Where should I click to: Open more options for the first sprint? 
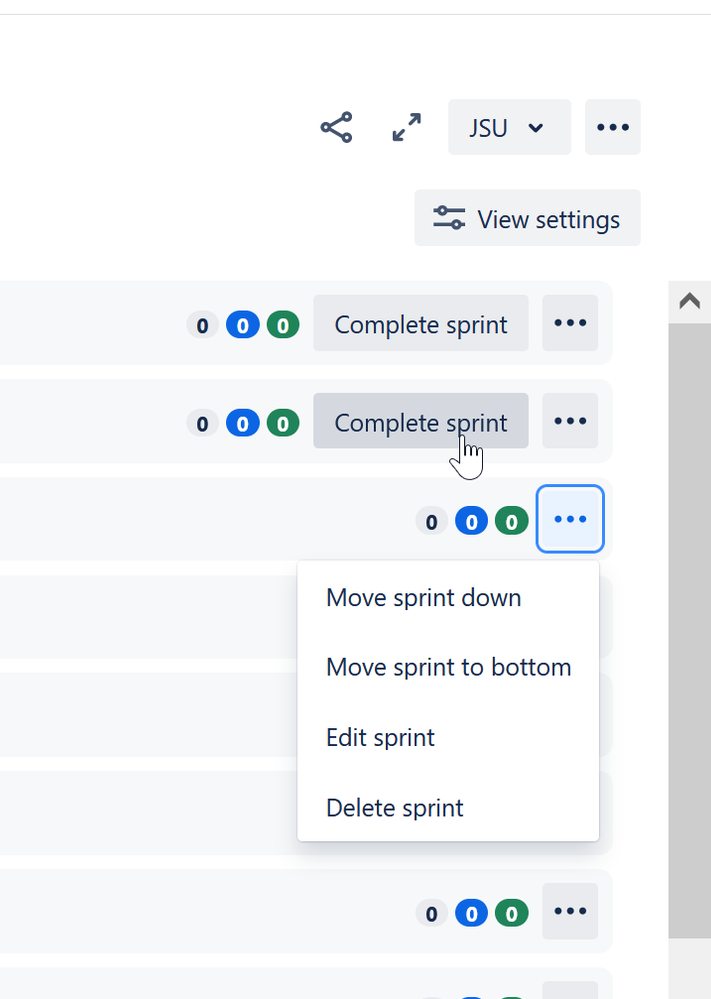pyautogui.click(x=570, y=323)
